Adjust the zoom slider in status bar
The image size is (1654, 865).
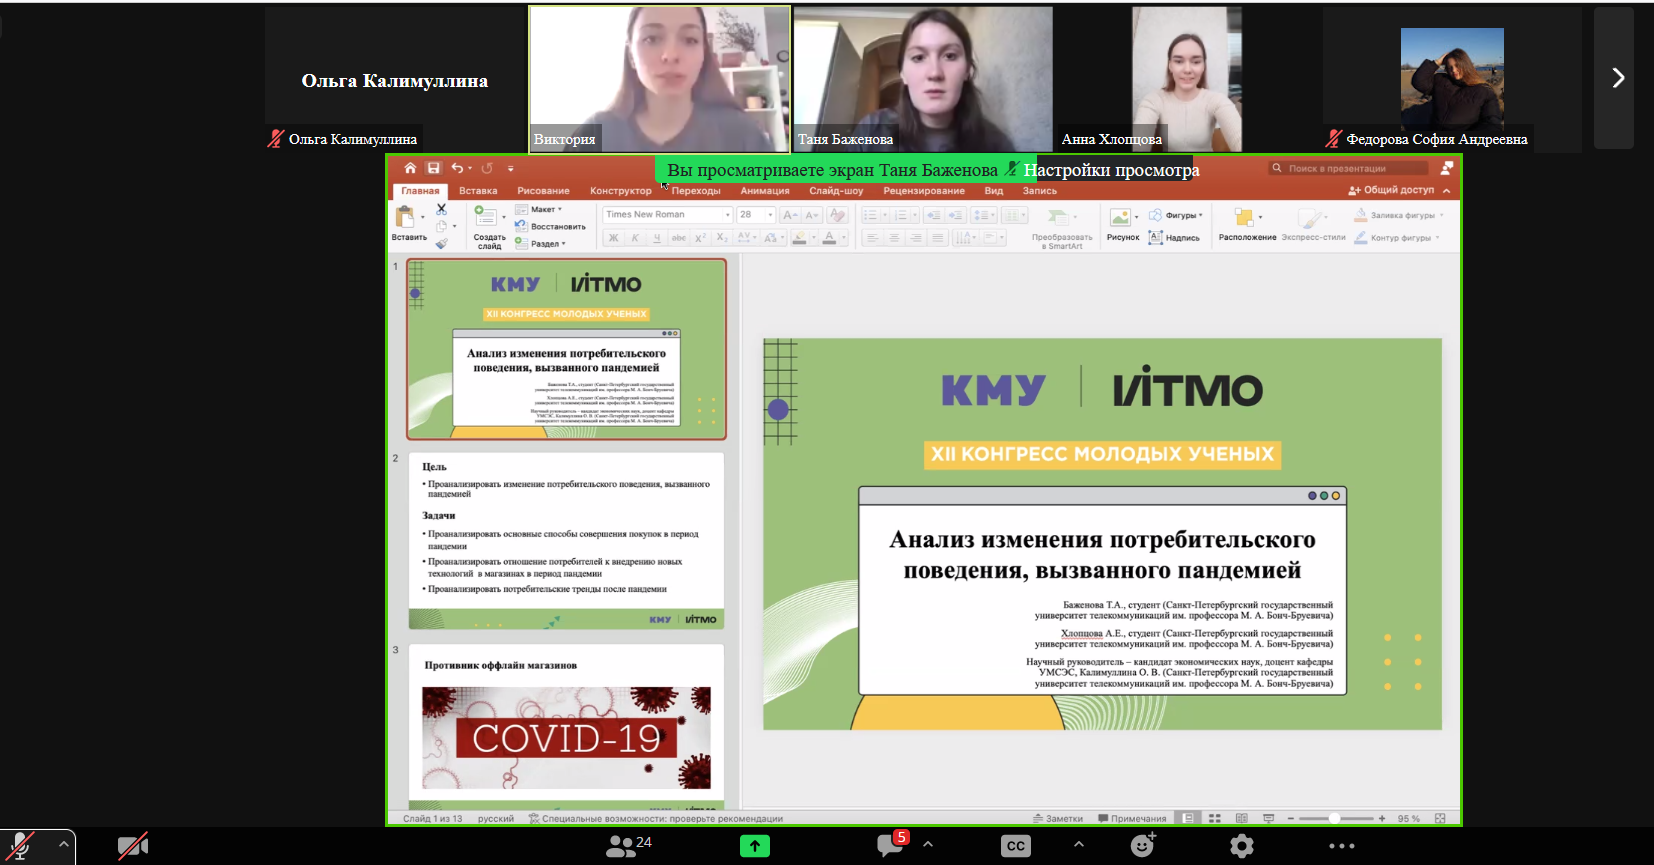coord(1334,818)
